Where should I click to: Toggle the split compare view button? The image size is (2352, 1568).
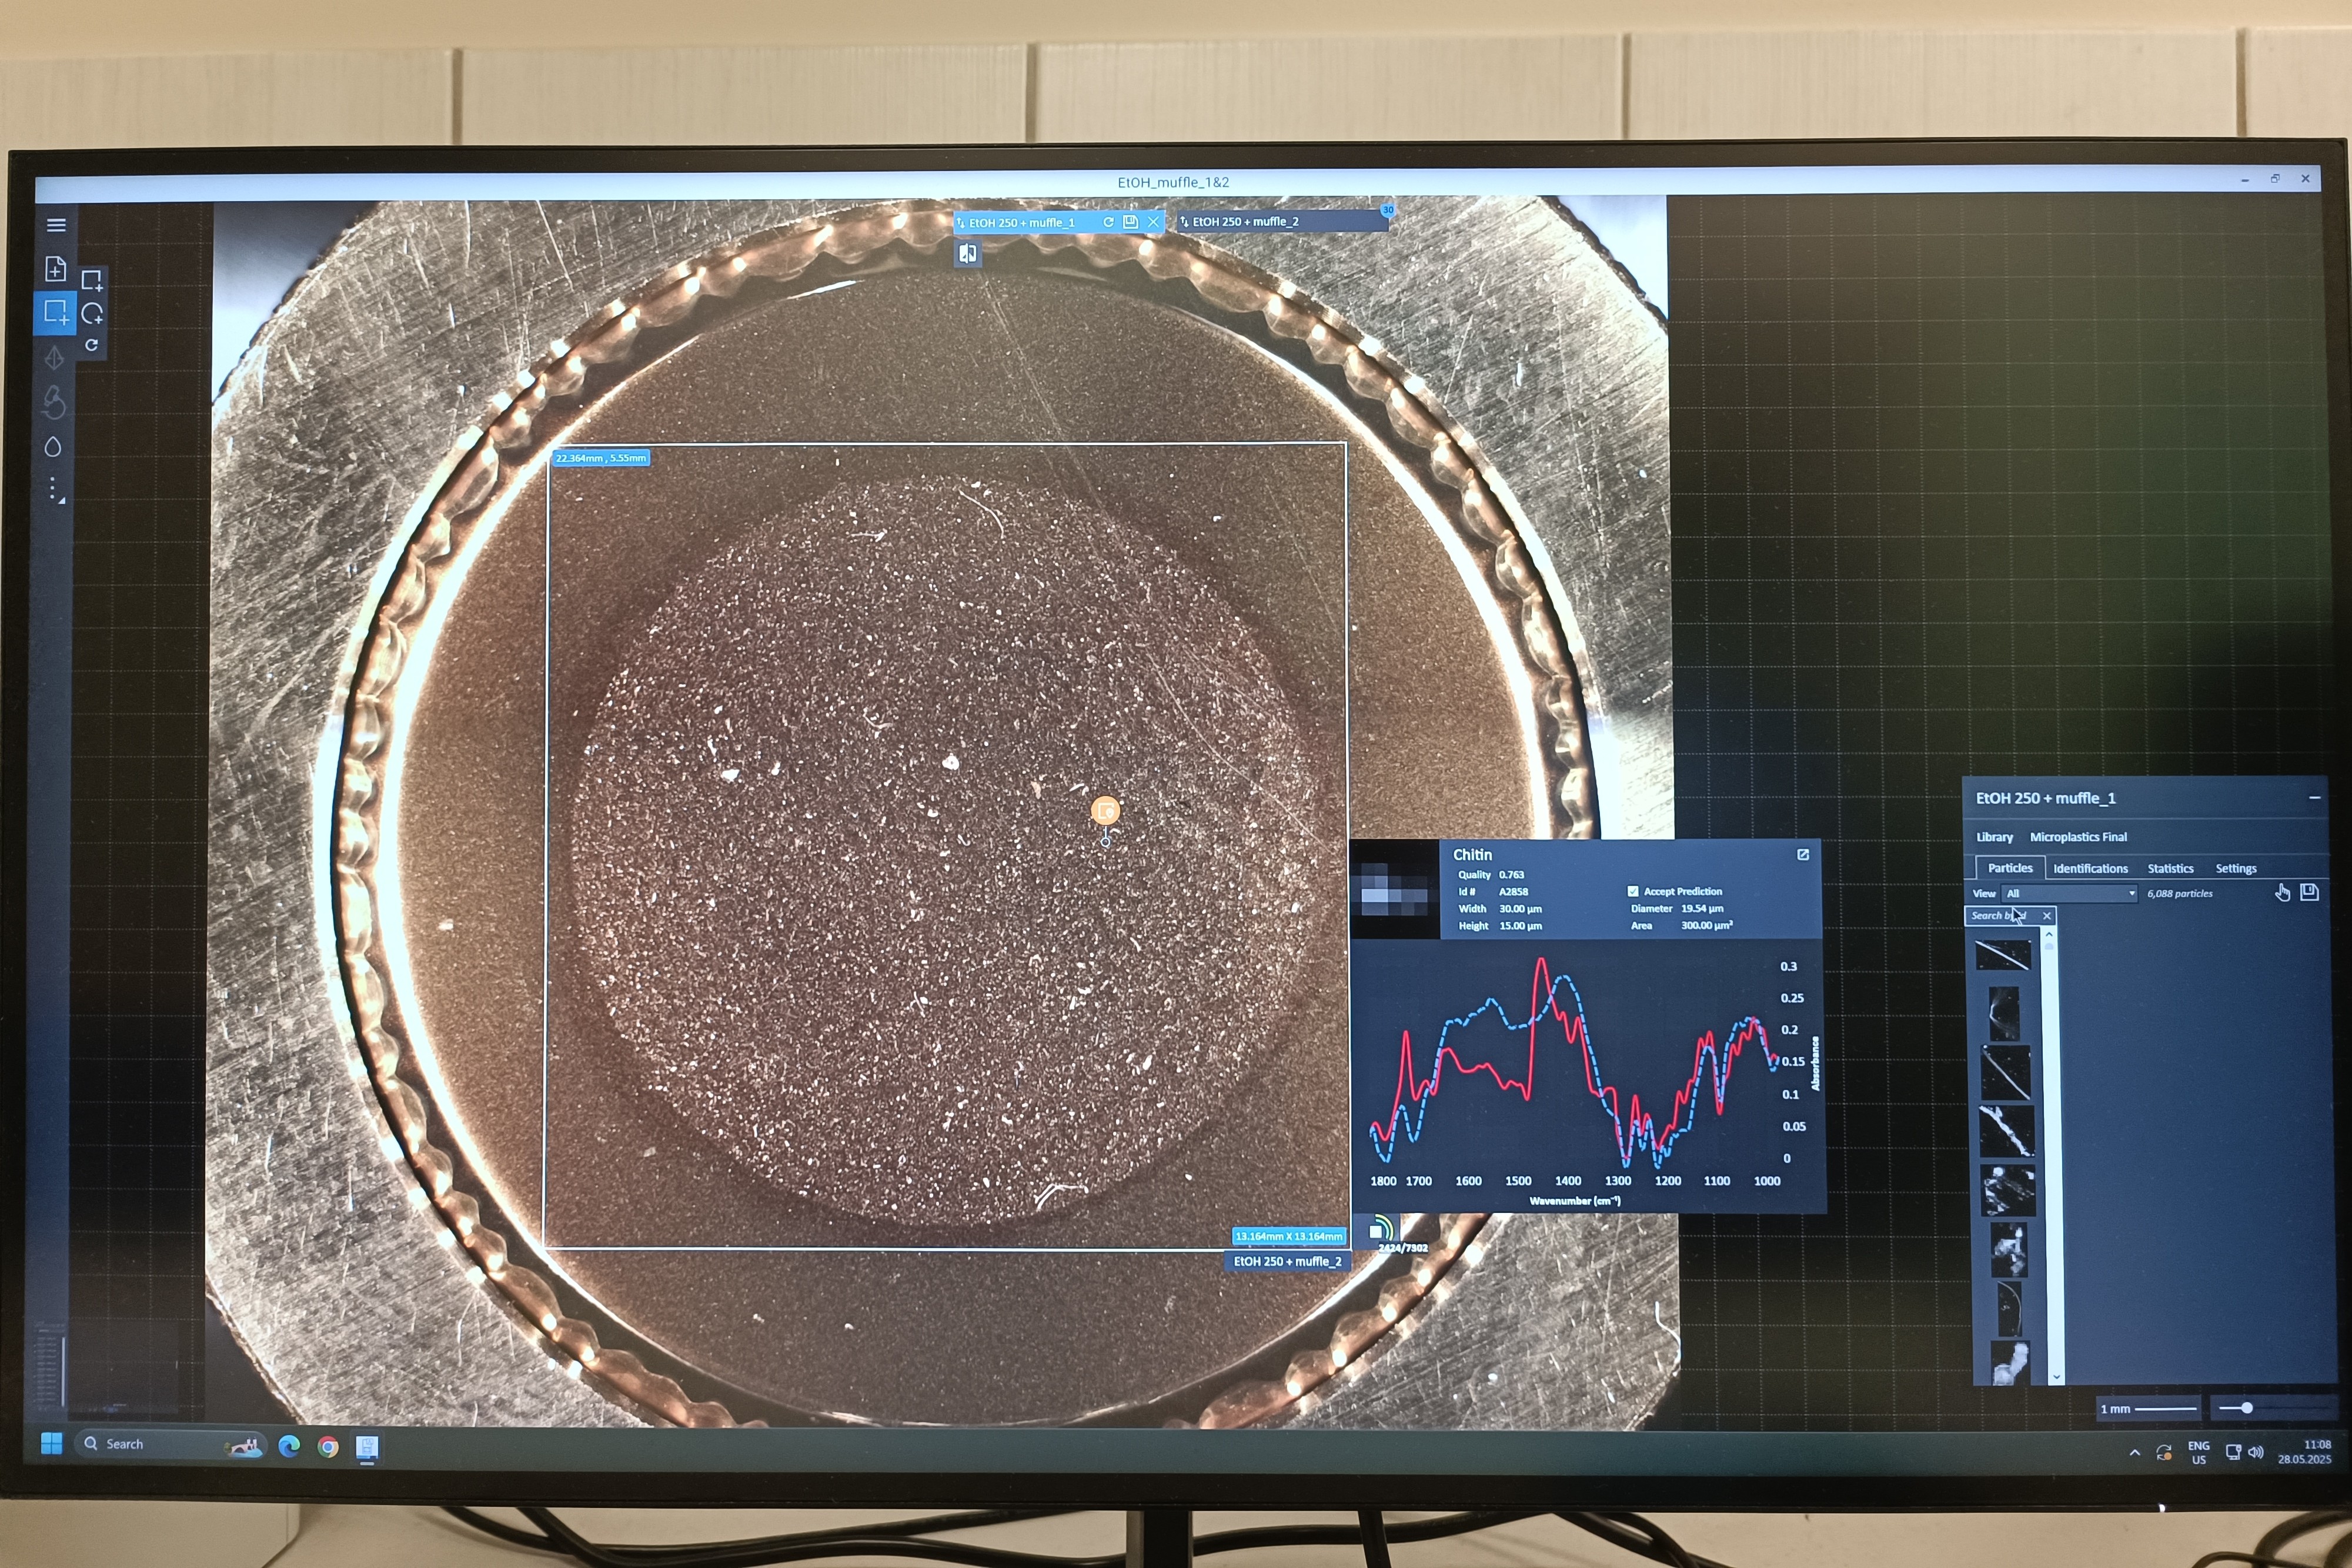[x=967, y=254]
